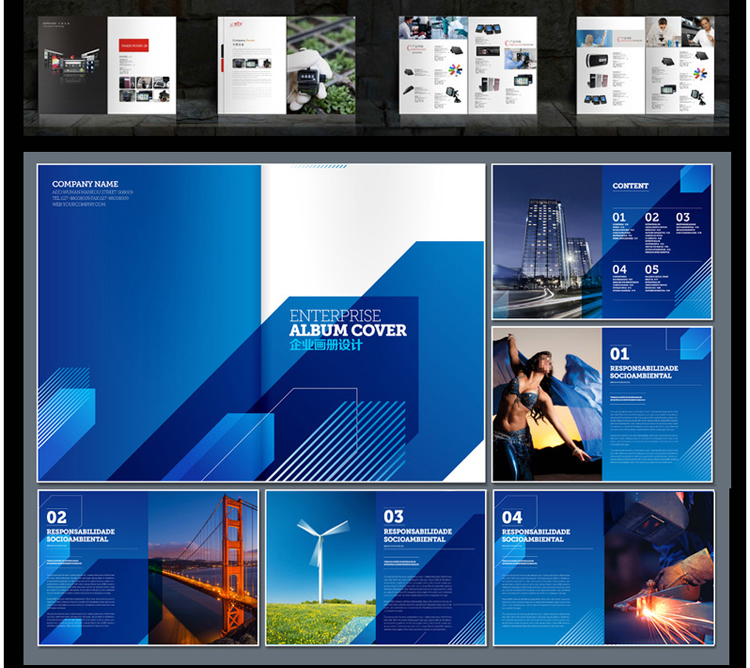The height and width of the screenshot is (668, 750).
Task: Click the third top brochure spread
Action: (x=467, y=68)
